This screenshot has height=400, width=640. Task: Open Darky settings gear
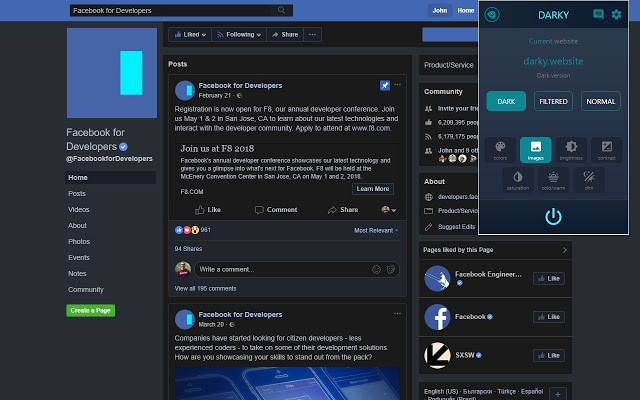pyautogui.click(x=616, y=15)
